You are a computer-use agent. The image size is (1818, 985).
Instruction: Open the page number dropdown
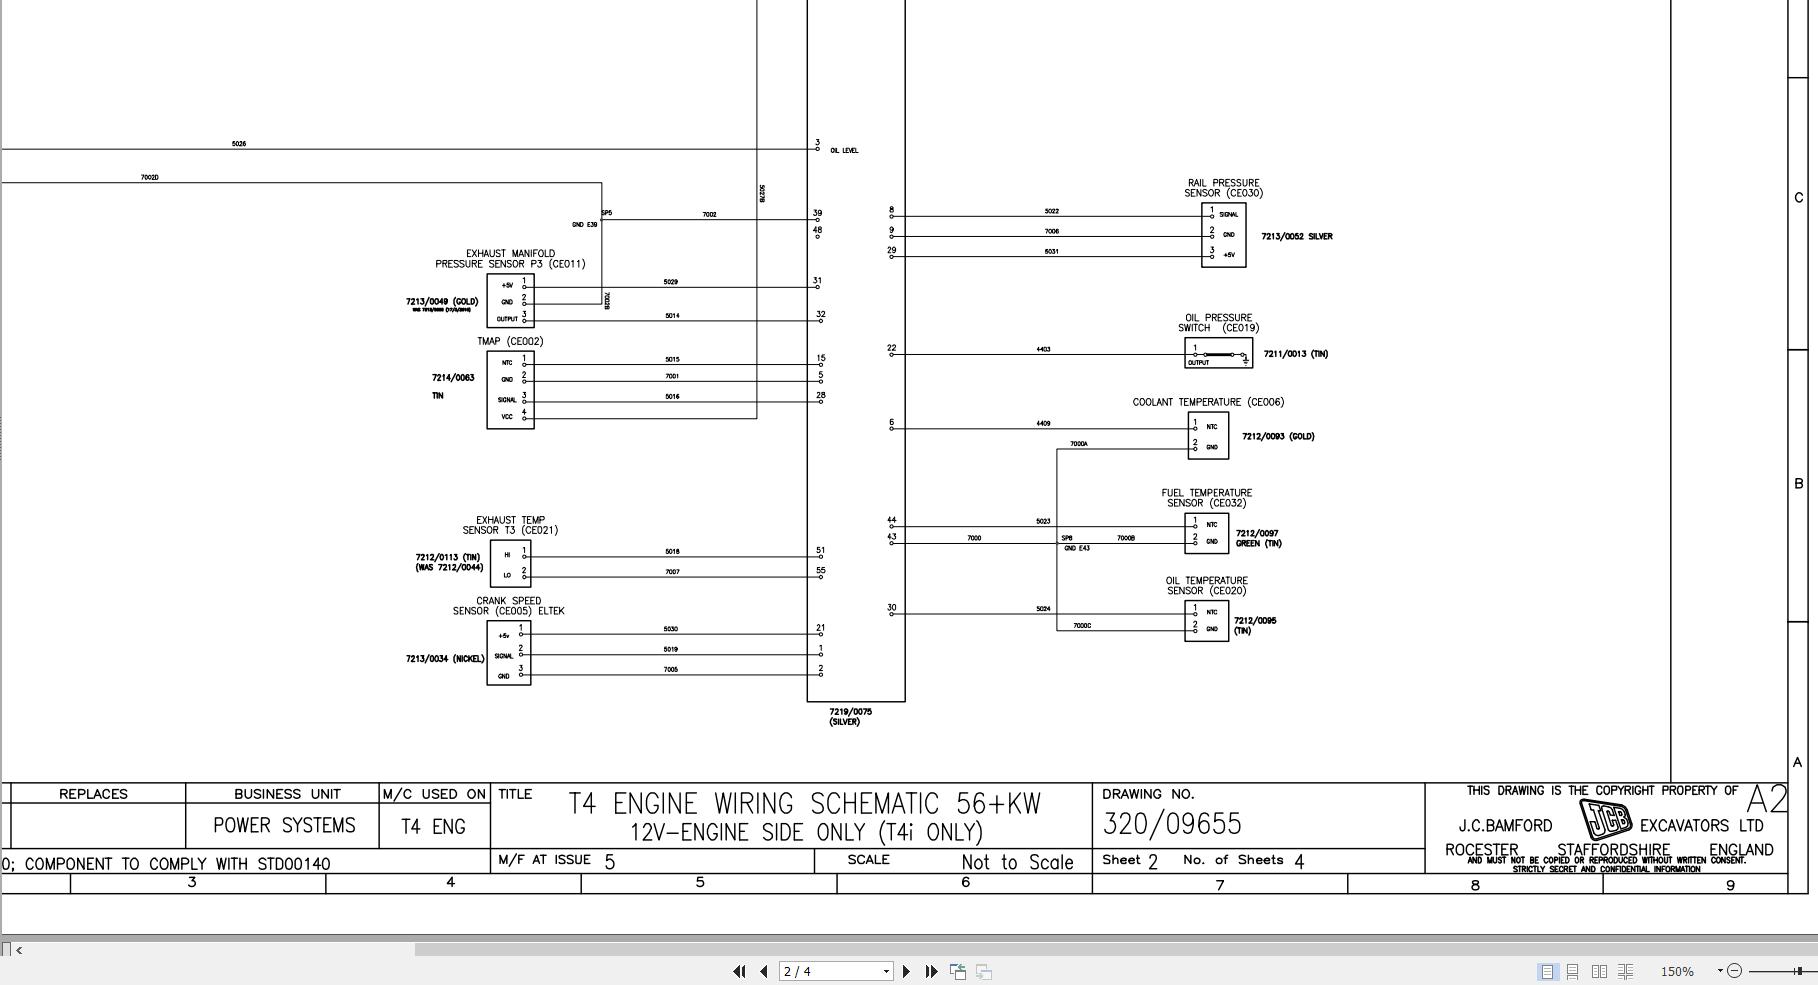[x=886, y=971]
